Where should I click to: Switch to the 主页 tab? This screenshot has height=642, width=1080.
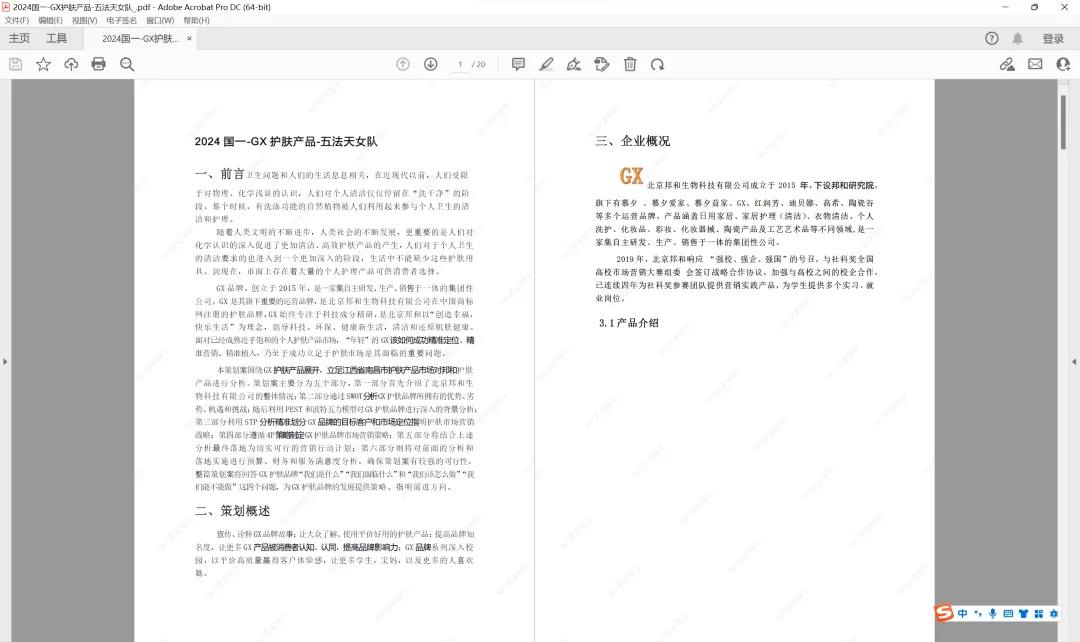20,38
